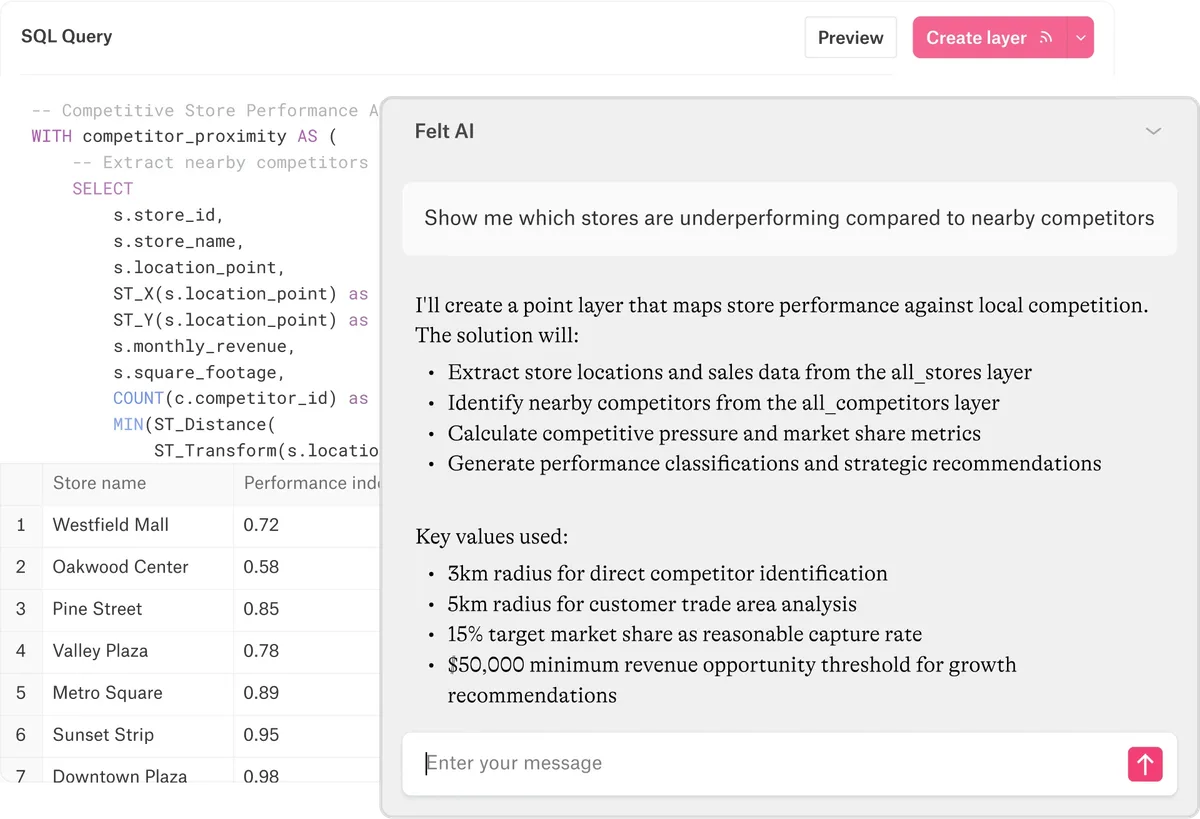The width and height of the screenshot is (1200, 819).
Task: Click the COUNT(c.competitor_id) line
Action: click(240, 398)
